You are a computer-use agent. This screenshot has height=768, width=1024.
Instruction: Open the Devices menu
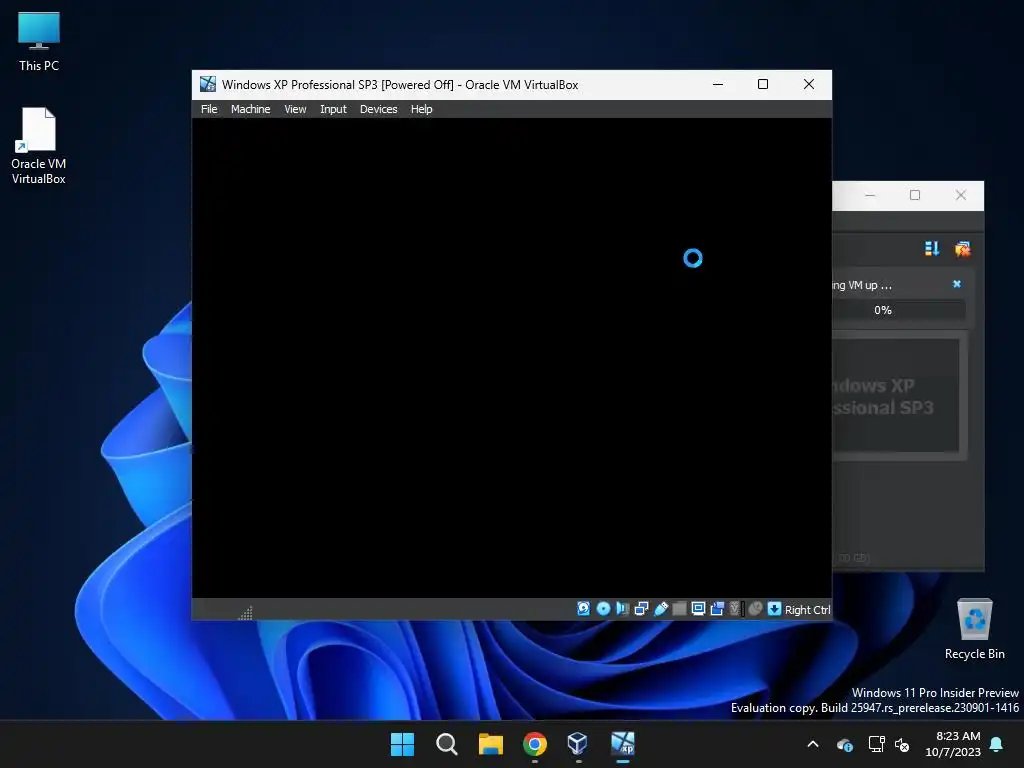tap(378, 109)
